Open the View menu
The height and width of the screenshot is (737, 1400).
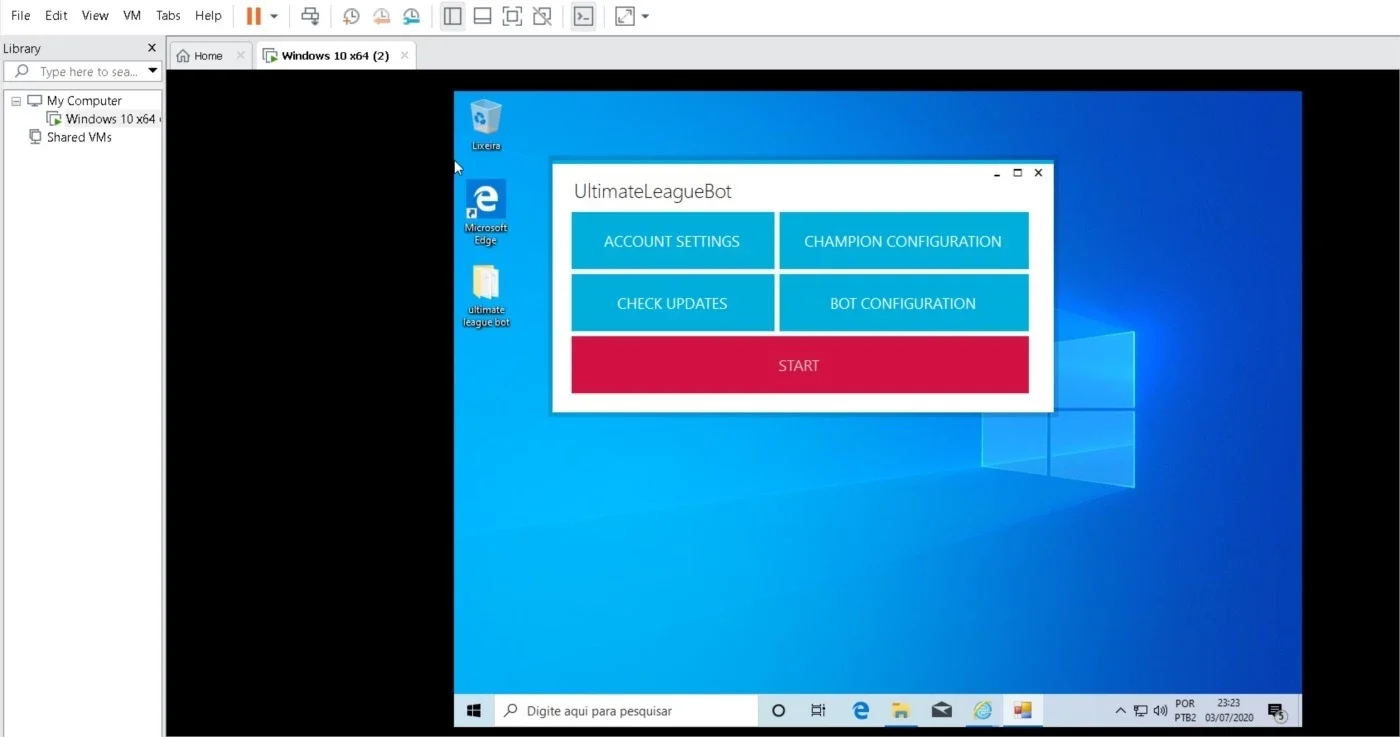(95, 16)
